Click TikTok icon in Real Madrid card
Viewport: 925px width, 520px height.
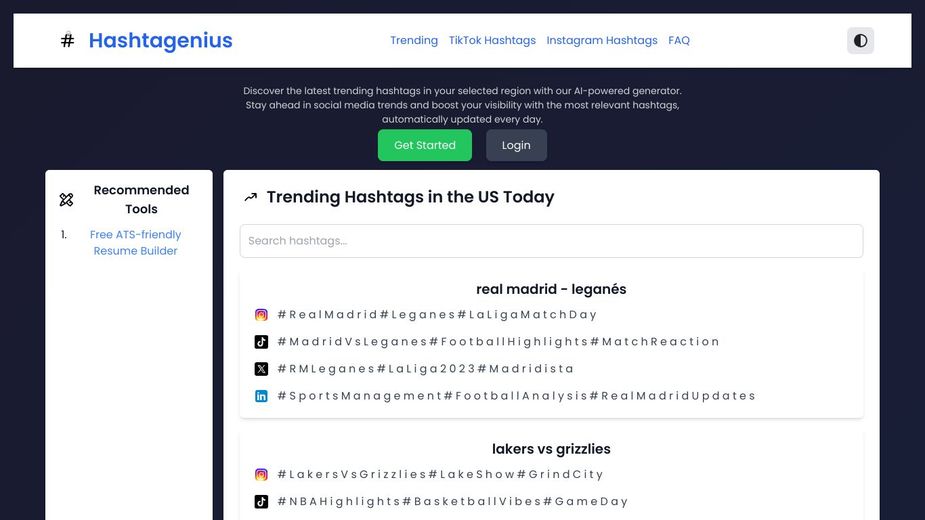[x=261, y=342]
